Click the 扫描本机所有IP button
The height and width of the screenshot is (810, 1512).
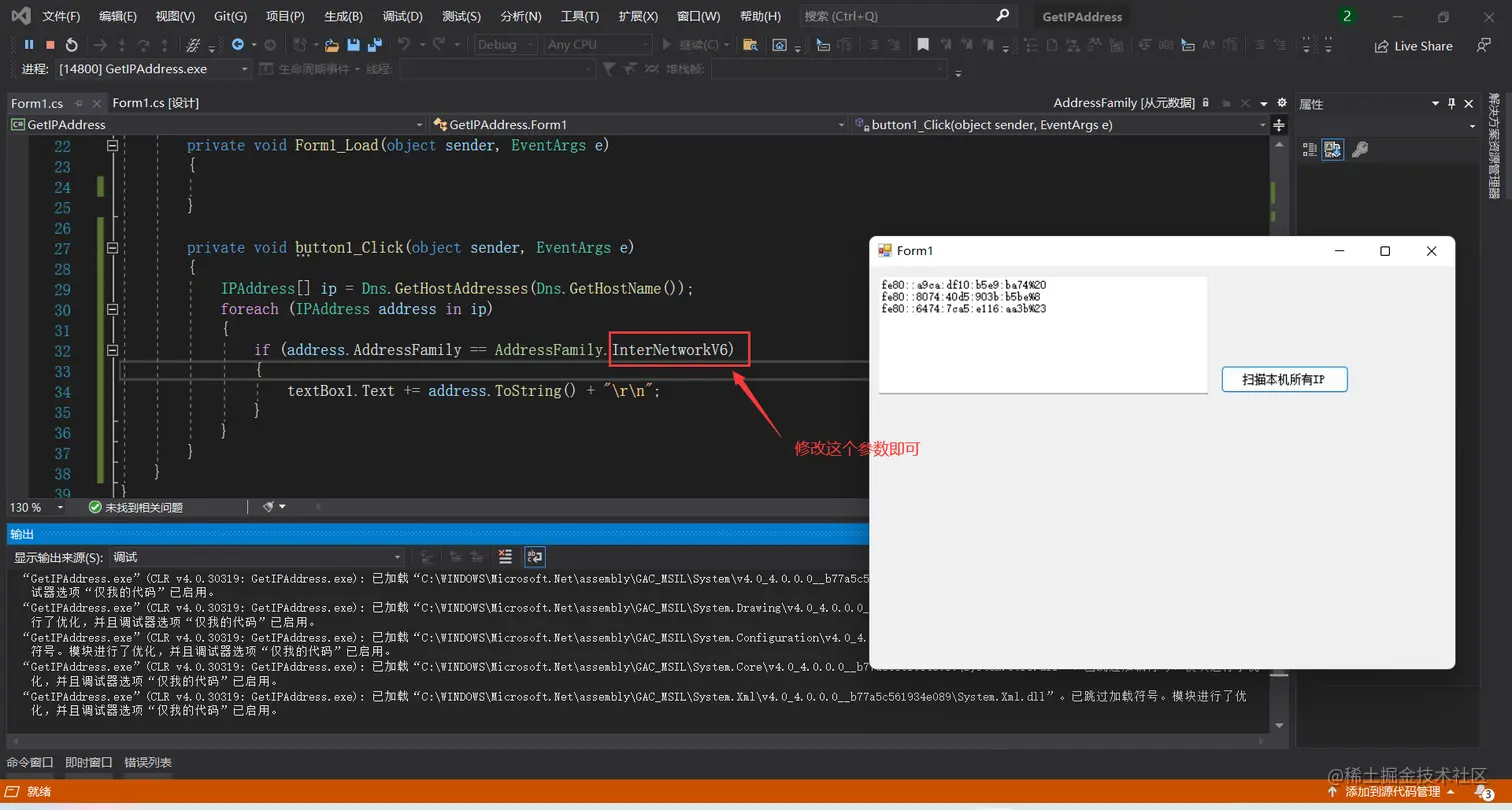click(1284, 380)
